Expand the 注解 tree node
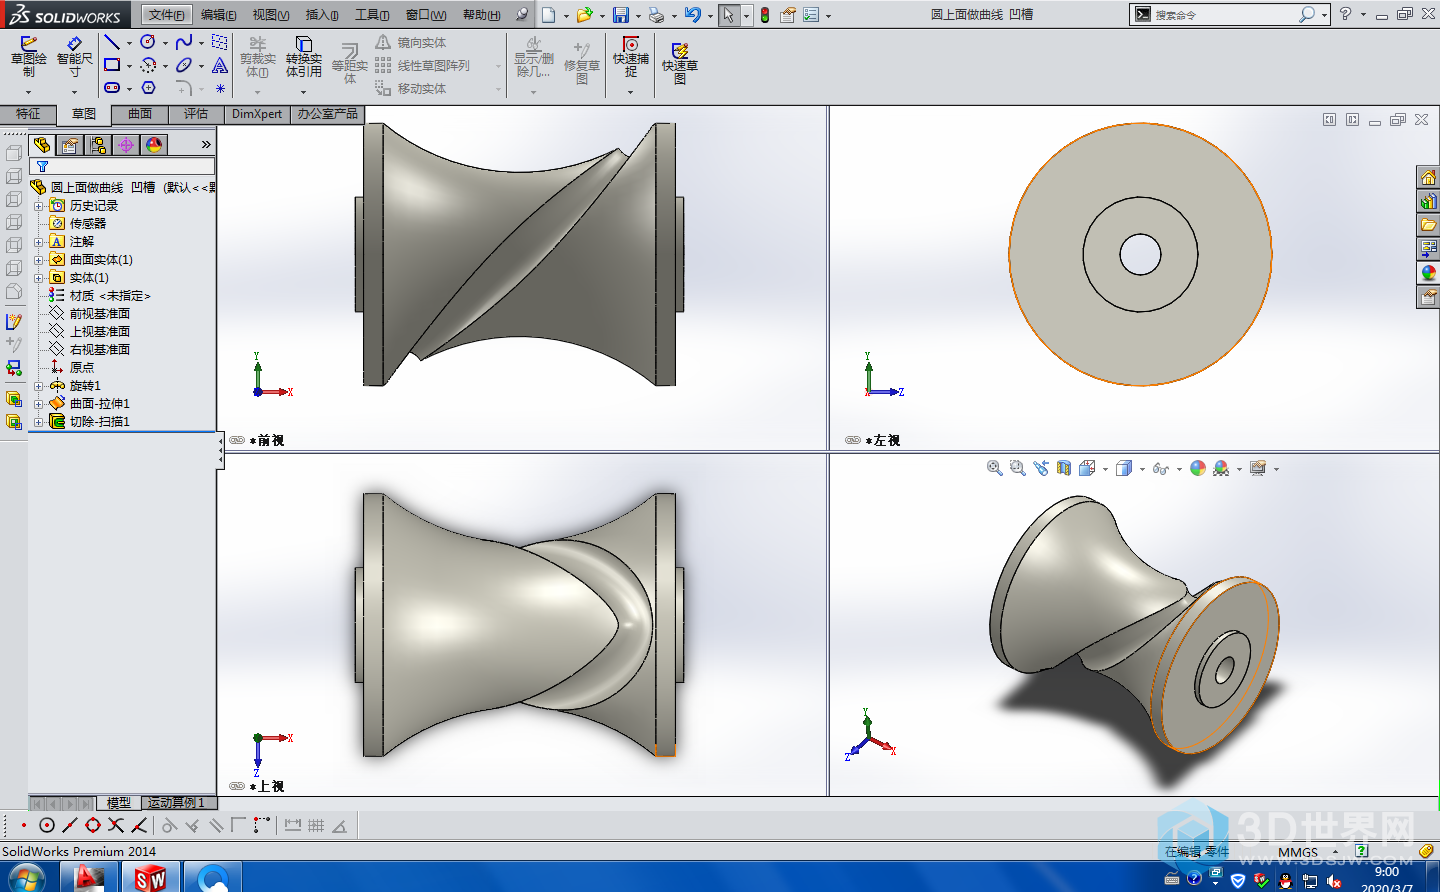 38,242
